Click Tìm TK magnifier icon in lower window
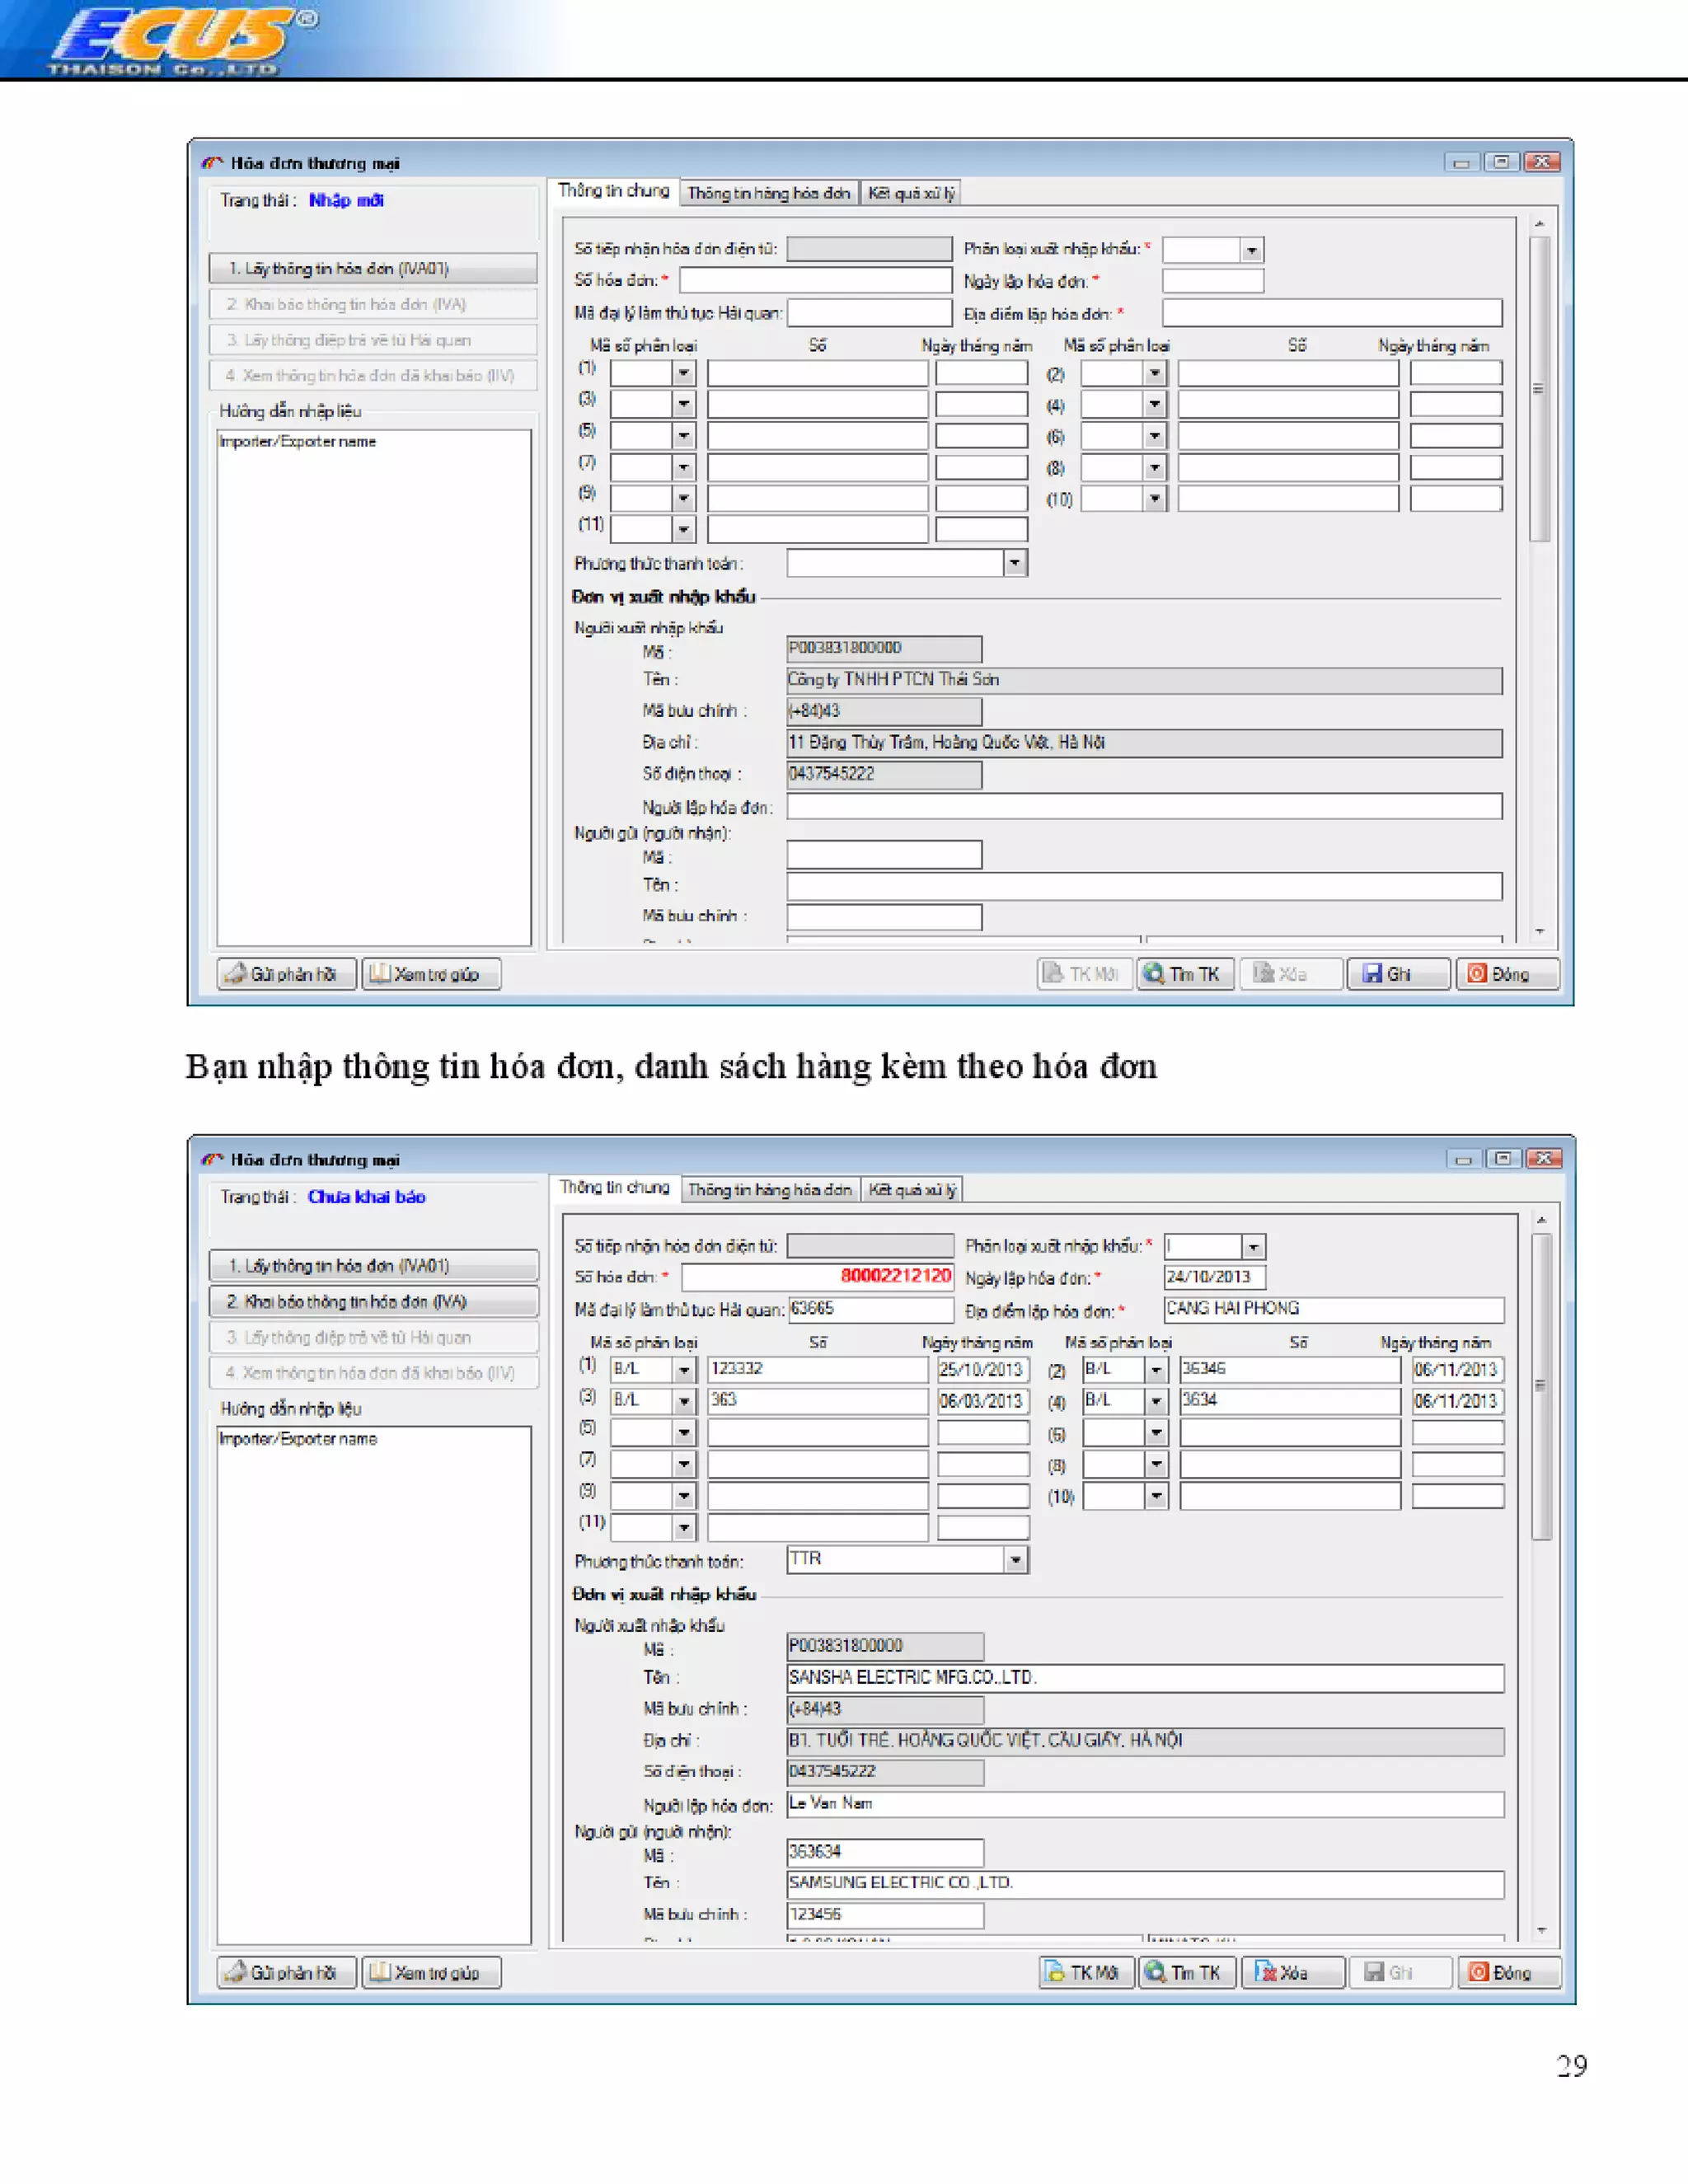The image size is (1688, 2184). click(1156, 1971)
